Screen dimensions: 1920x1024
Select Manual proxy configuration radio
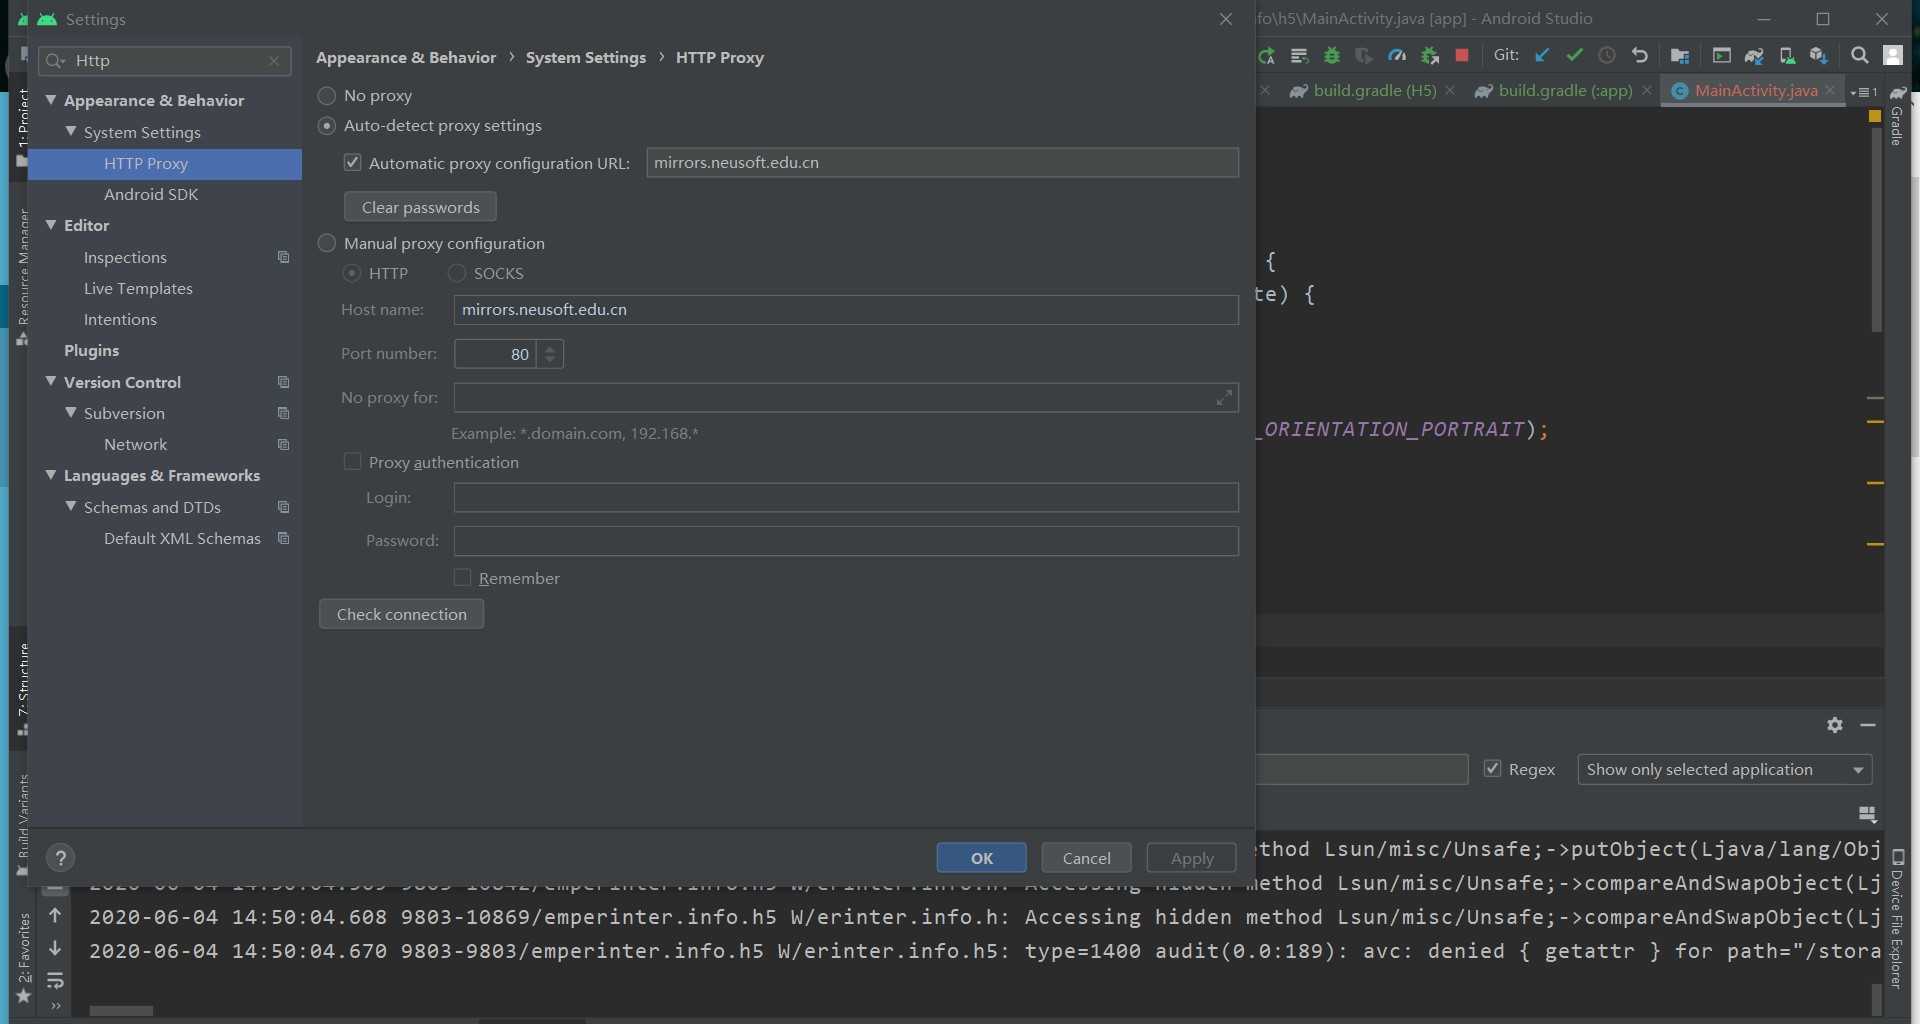327,243
